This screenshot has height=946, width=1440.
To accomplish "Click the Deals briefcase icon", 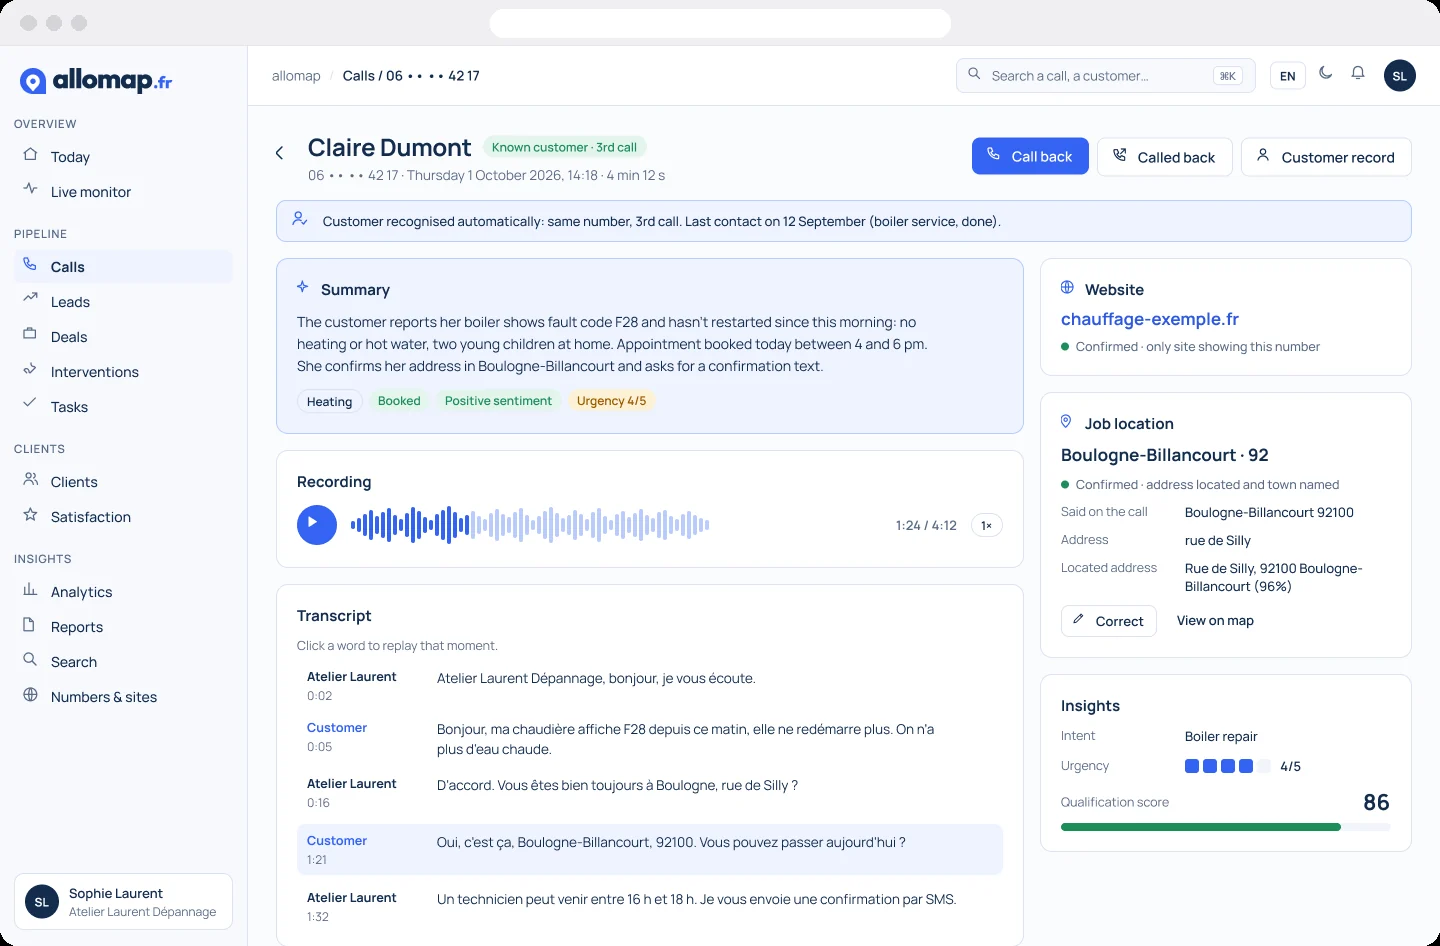I will [30, 335].
